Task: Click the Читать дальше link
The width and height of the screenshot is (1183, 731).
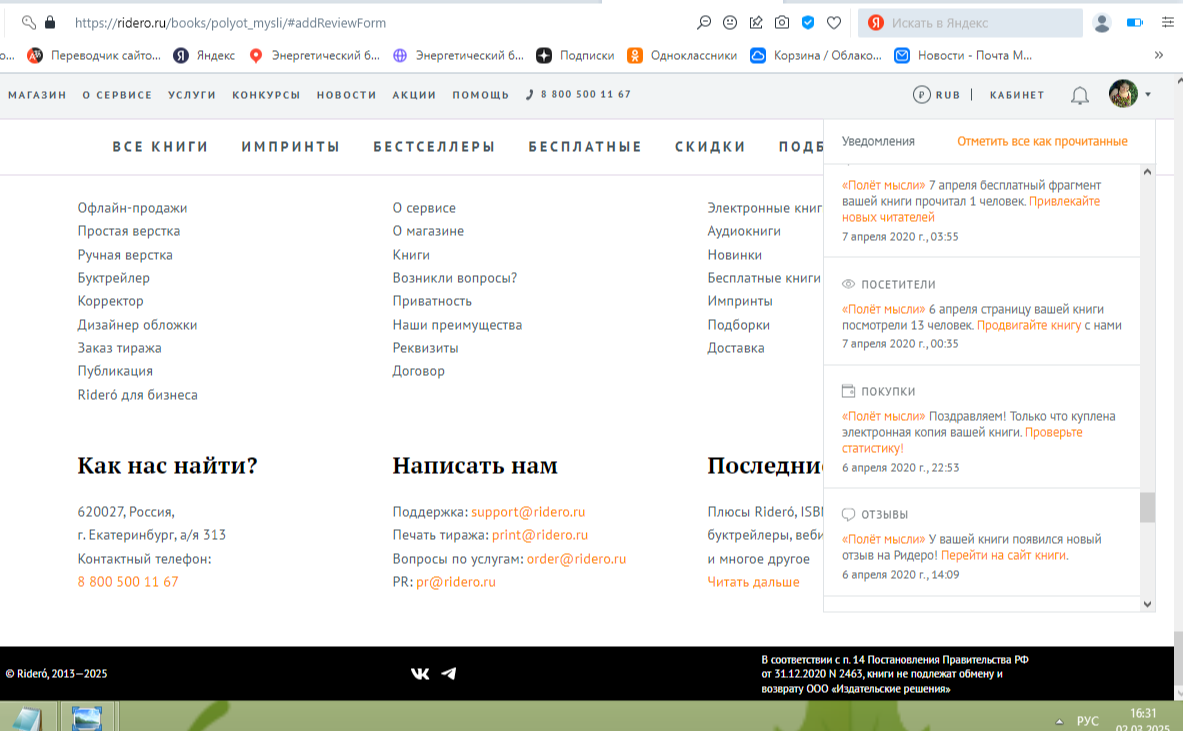Action: tap(753, 582)
